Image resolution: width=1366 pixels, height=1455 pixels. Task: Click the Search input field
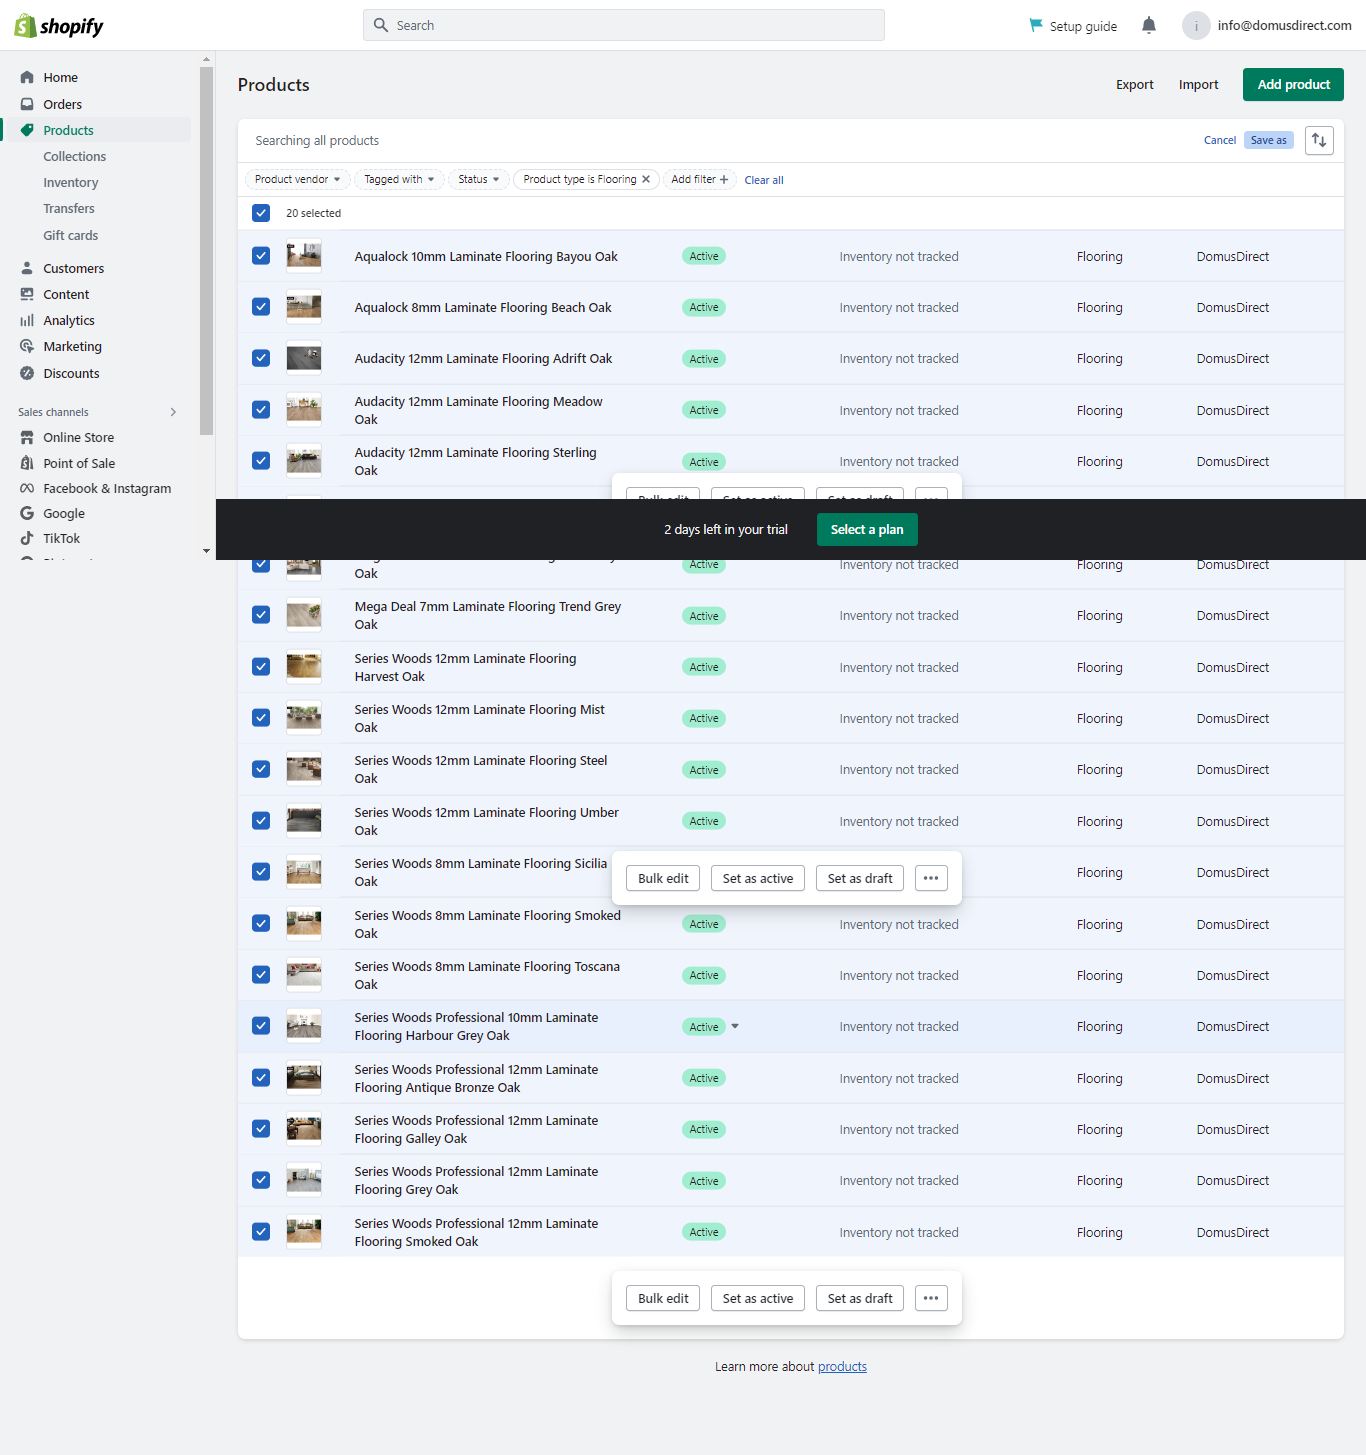624,26
